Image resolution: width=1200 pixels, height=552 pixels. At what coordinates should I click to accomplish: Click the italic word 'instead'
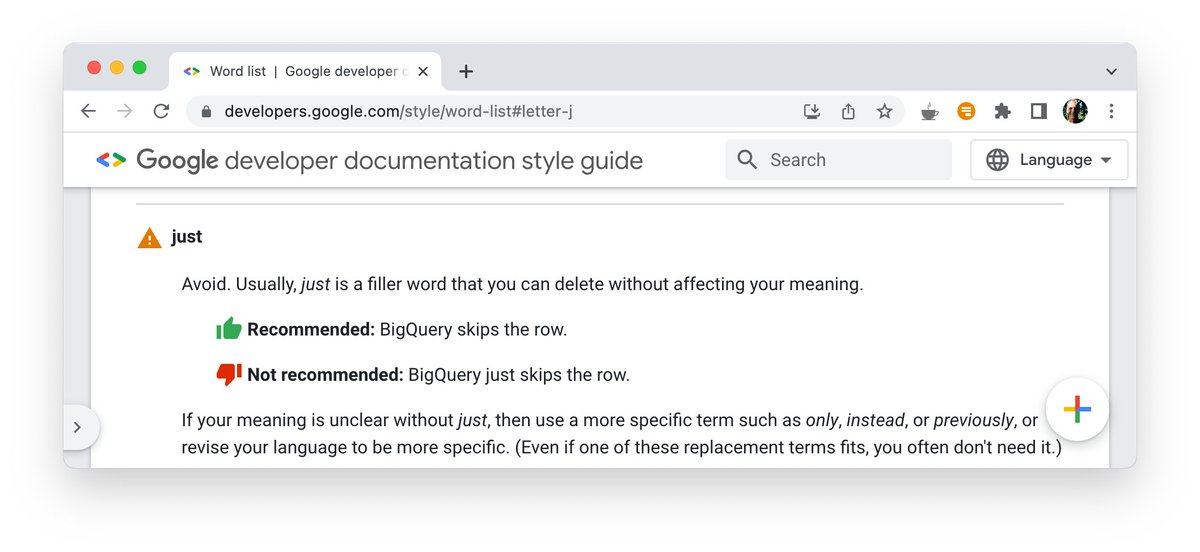876,420
